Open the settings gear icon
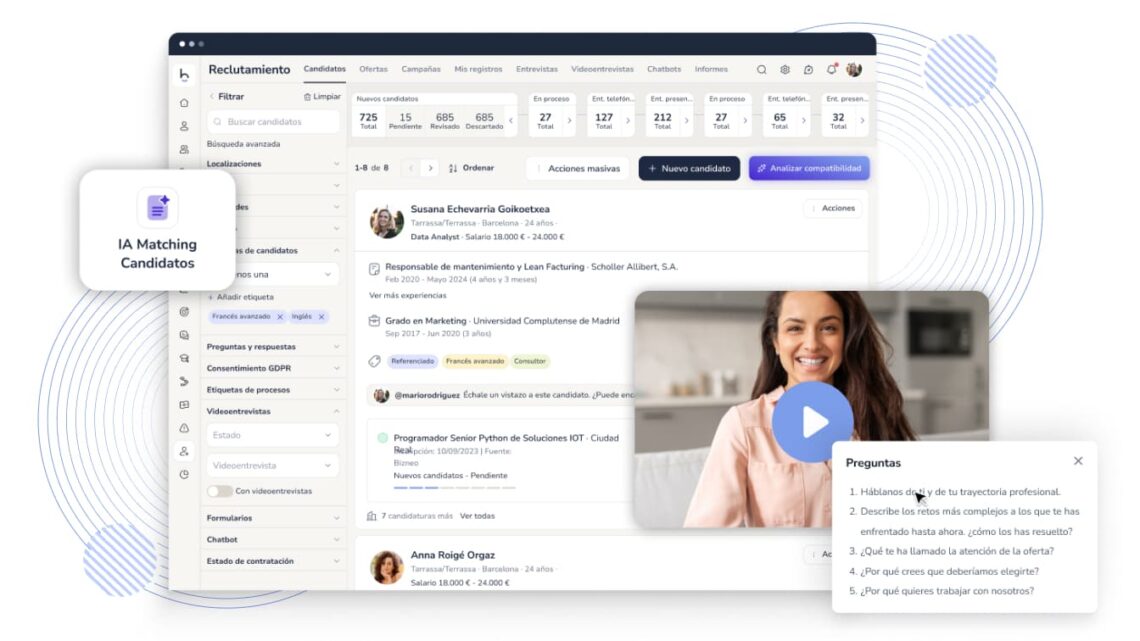Image resolution: width=1140 pixels, height=641 pixels. (785, 70)
